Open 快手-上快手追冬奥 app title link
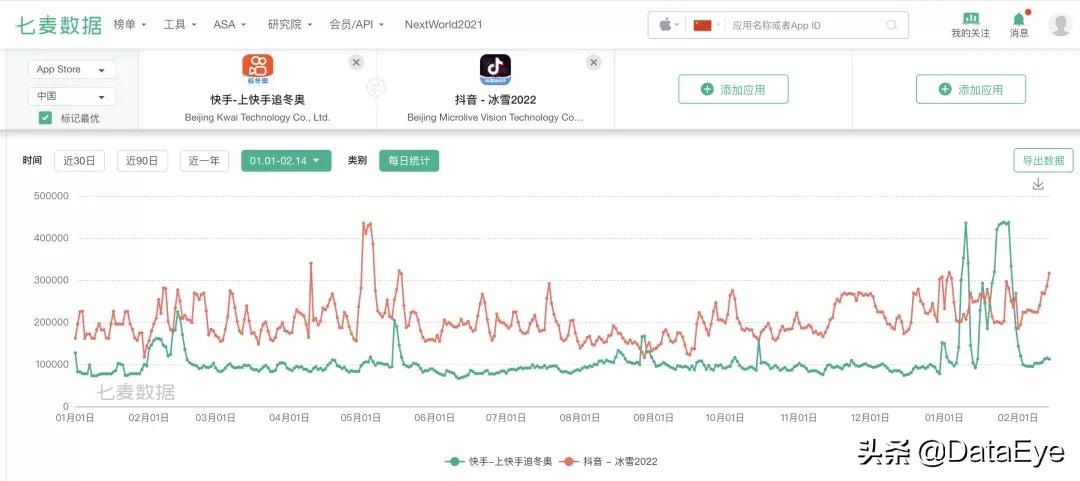This screenshot has width=1080, height=481. tap(258, 100)
